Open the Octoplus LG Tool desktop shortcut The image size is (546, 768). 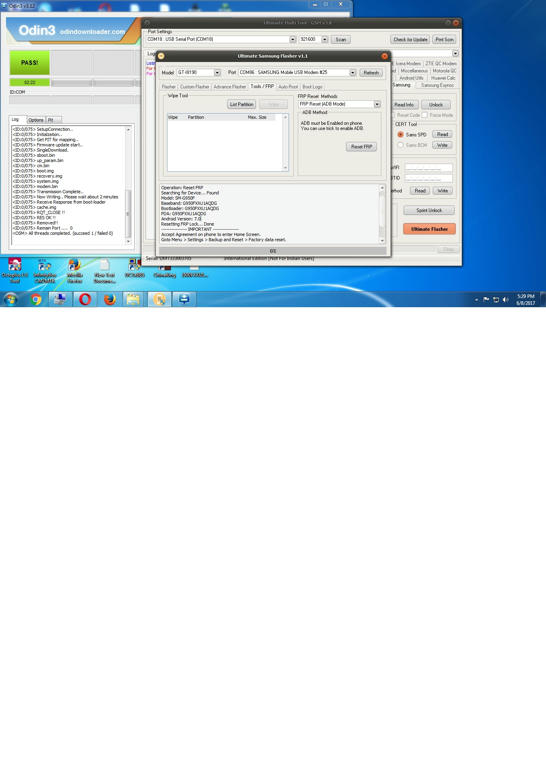coord(15,270)
